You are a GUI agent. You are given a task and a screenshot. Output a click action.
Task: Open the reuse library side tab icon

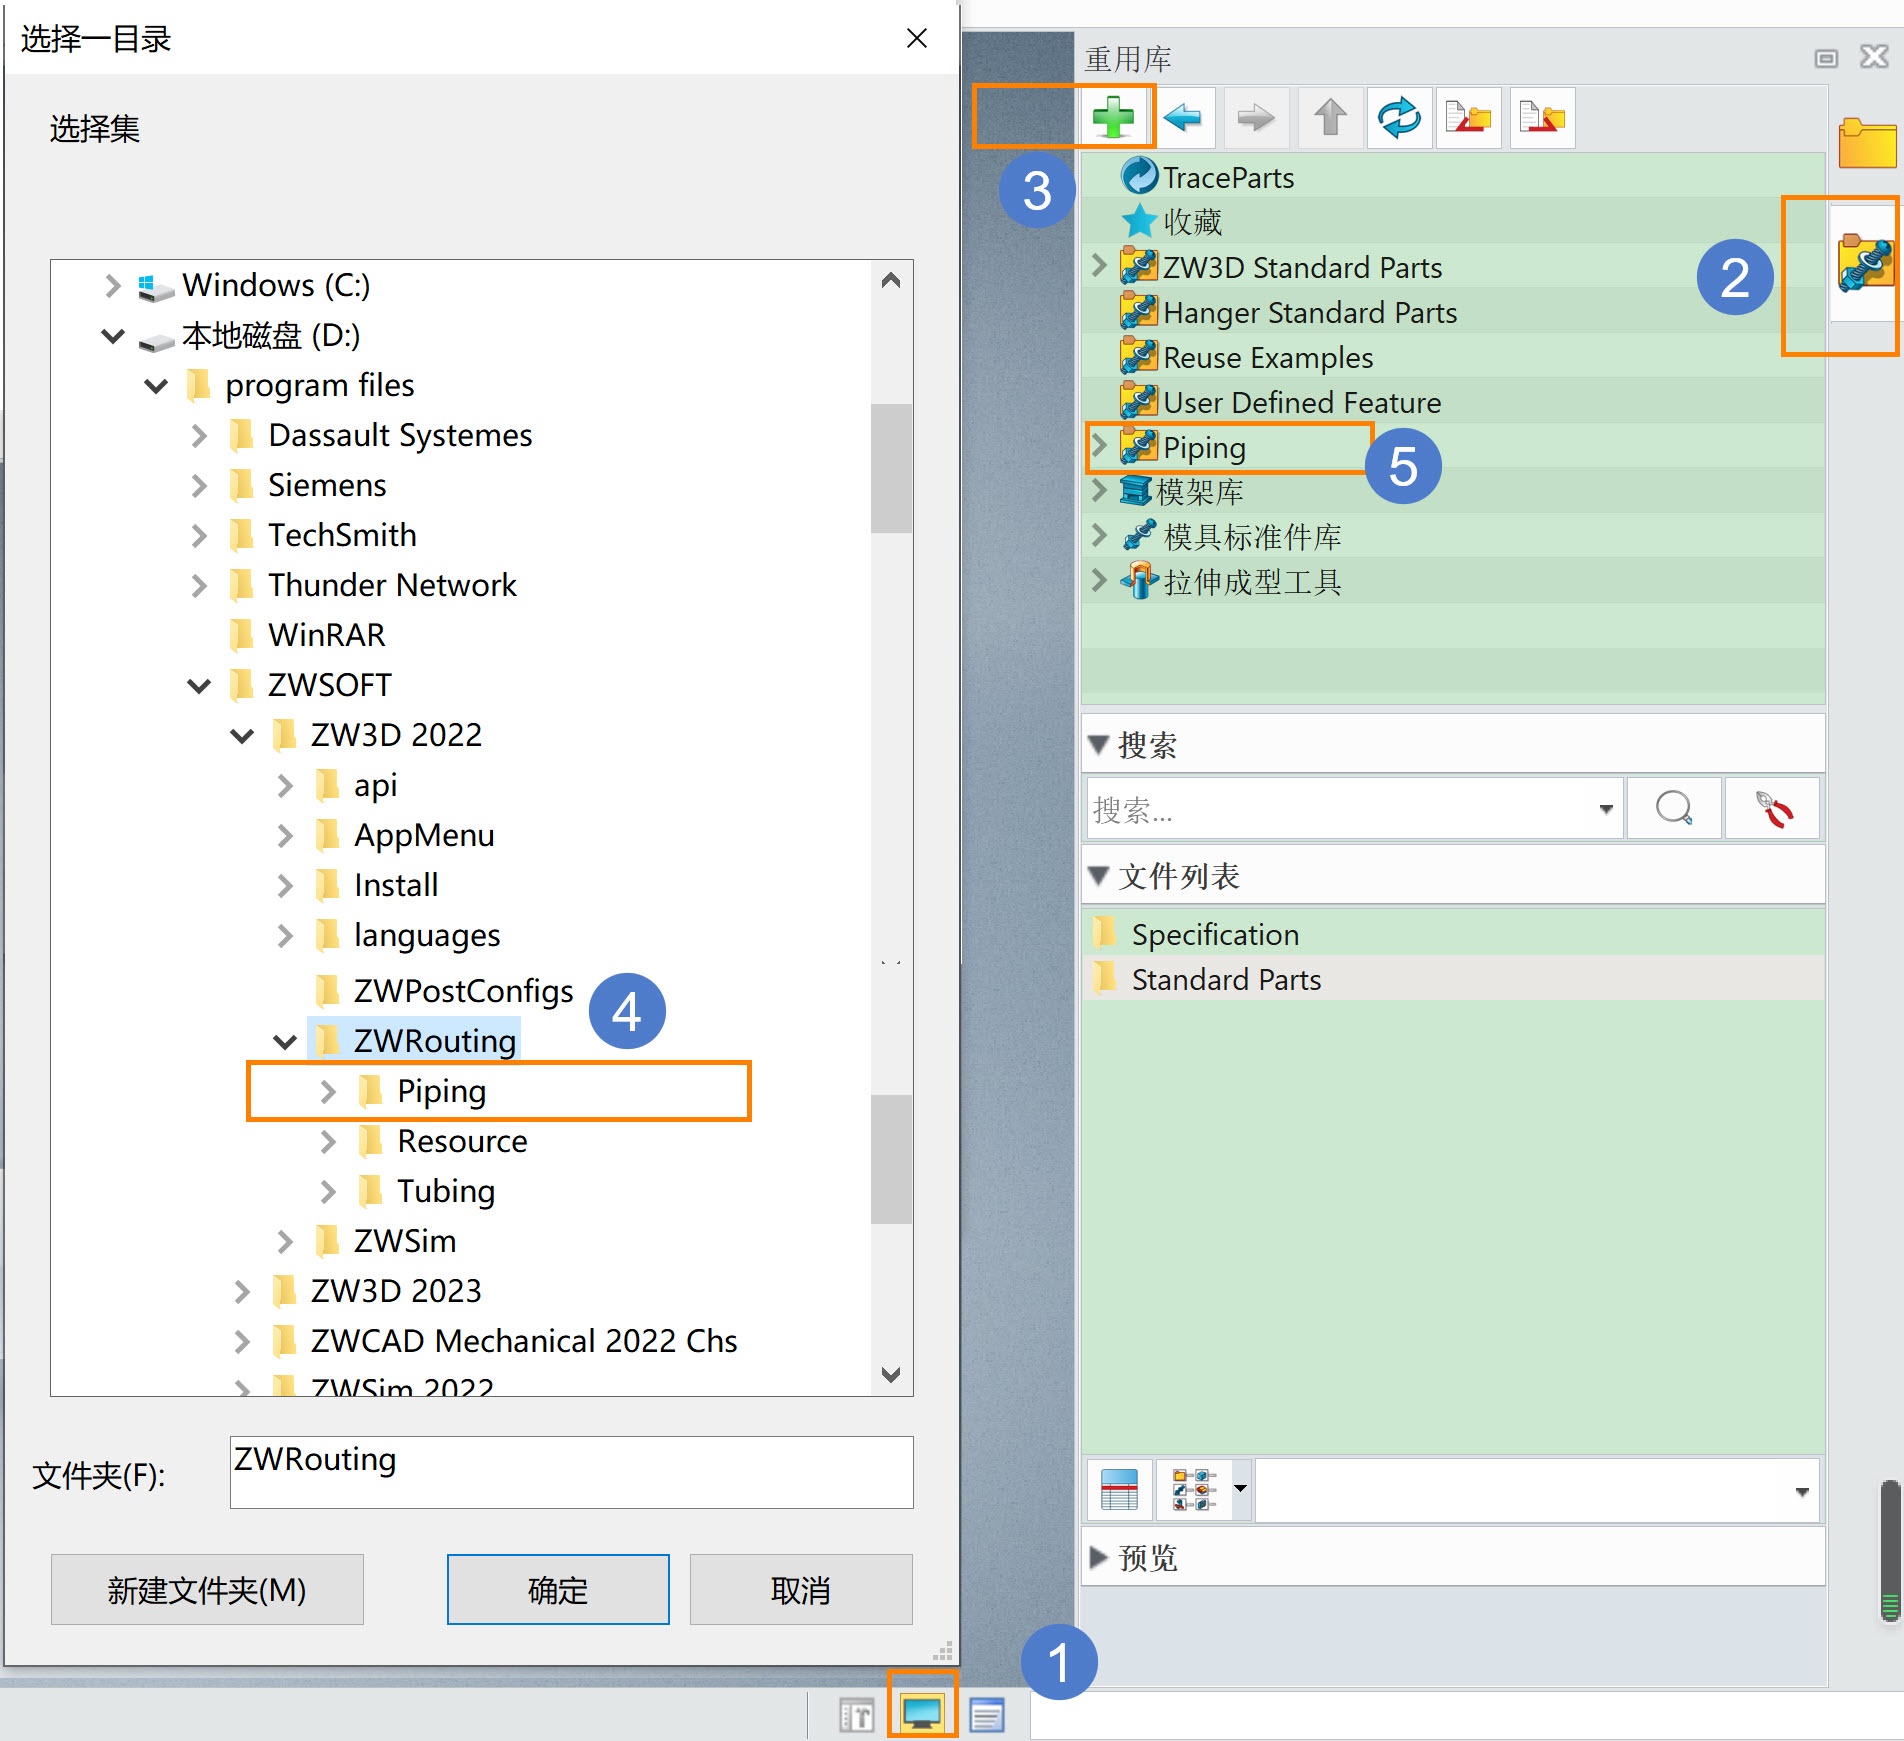pos(1865,264)
